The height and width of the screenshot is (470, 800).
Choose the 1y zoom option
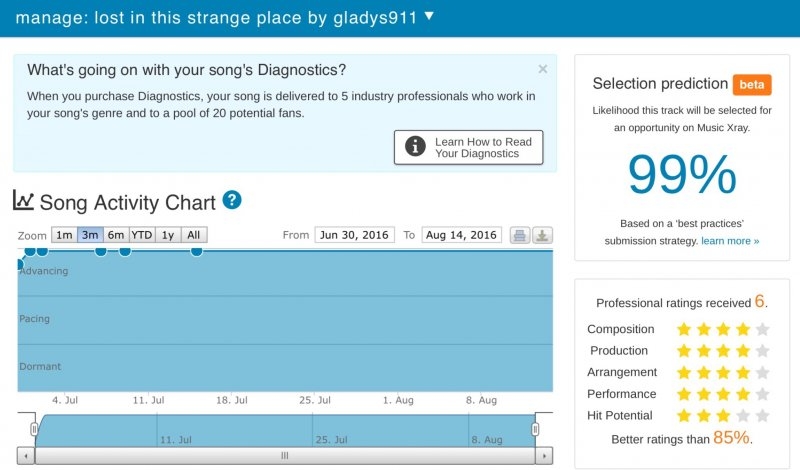(168, 235)
